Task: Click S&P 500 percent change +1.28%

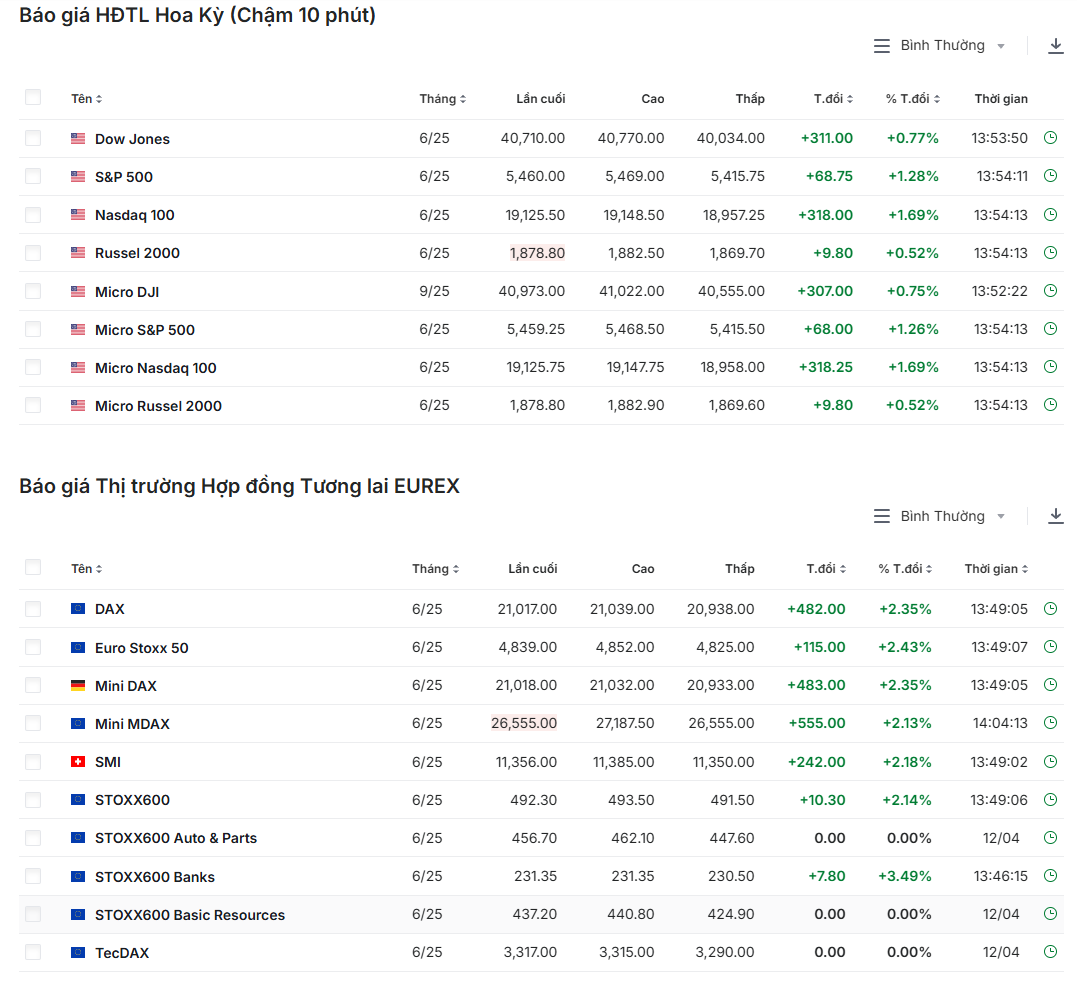Action: (913, 176)
